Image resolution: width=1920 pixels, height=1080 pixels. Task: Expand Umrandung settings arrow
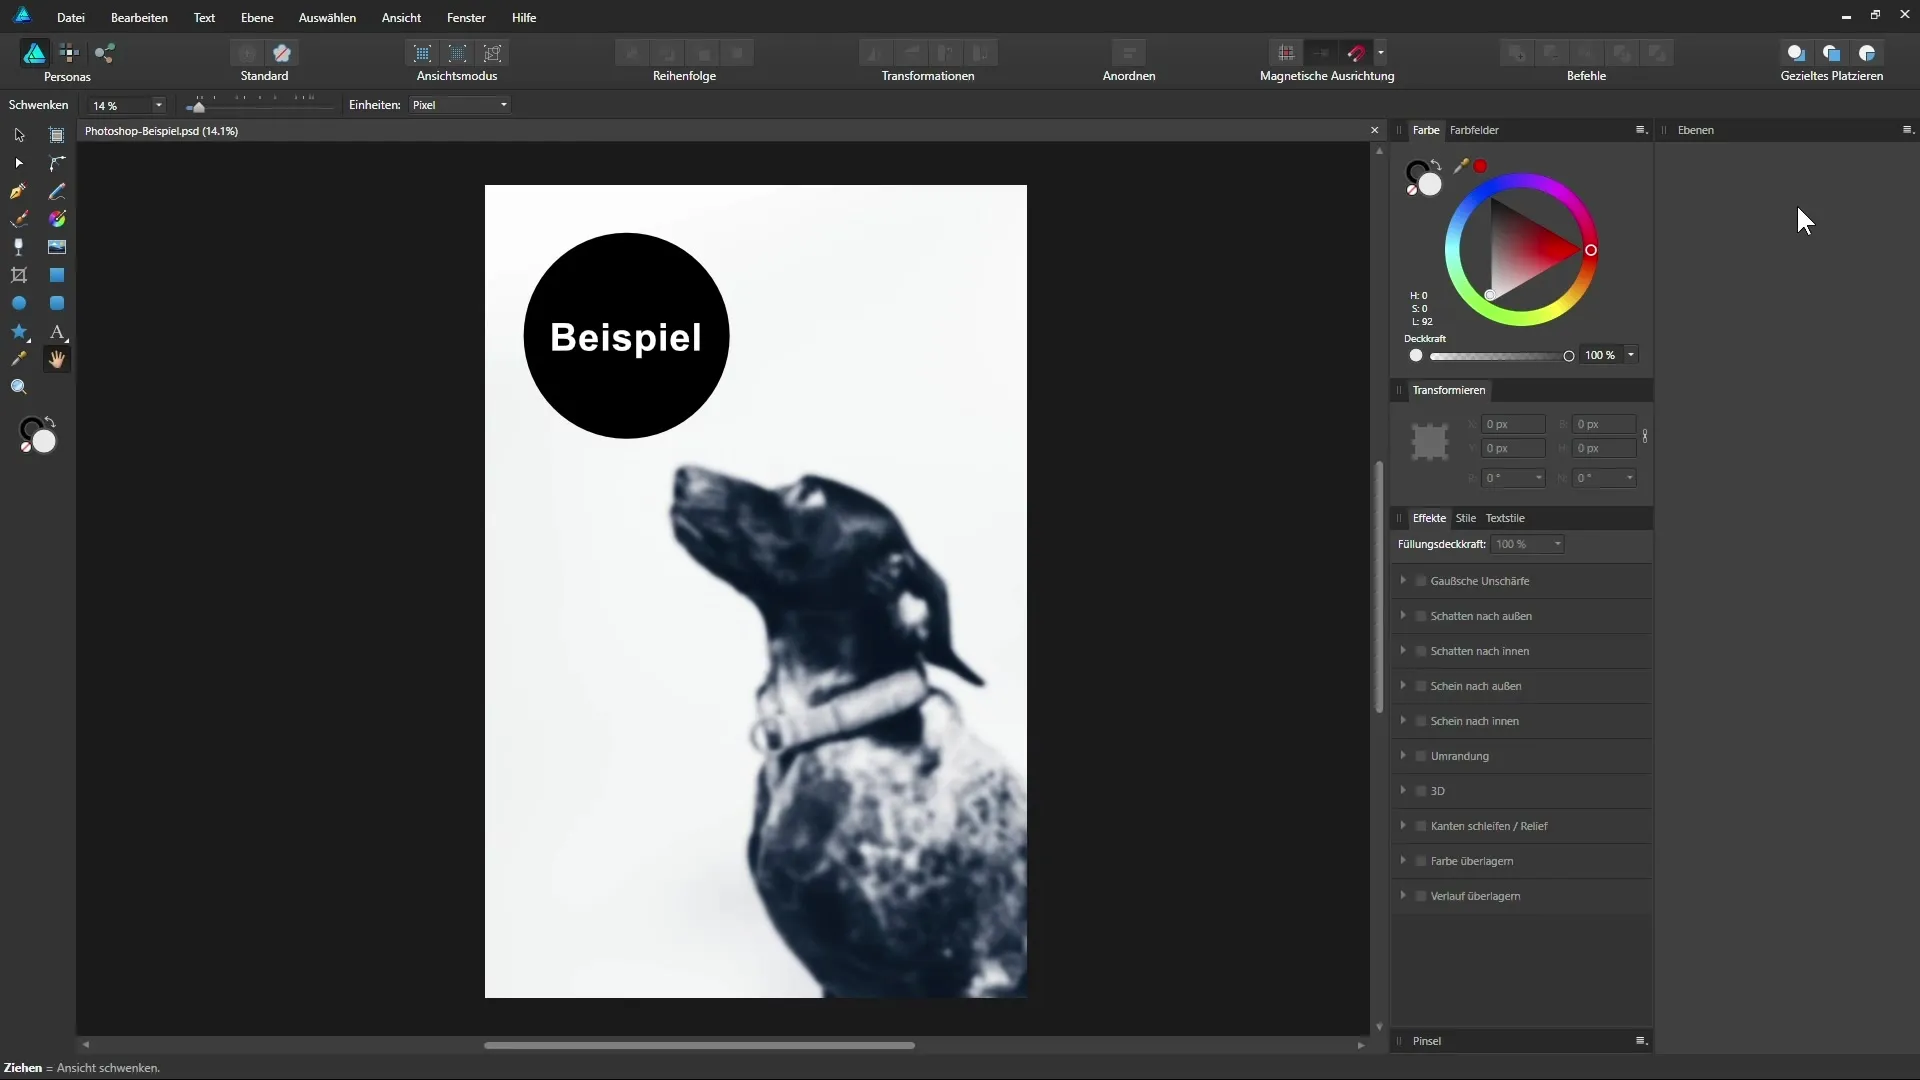pos(1403,755)
